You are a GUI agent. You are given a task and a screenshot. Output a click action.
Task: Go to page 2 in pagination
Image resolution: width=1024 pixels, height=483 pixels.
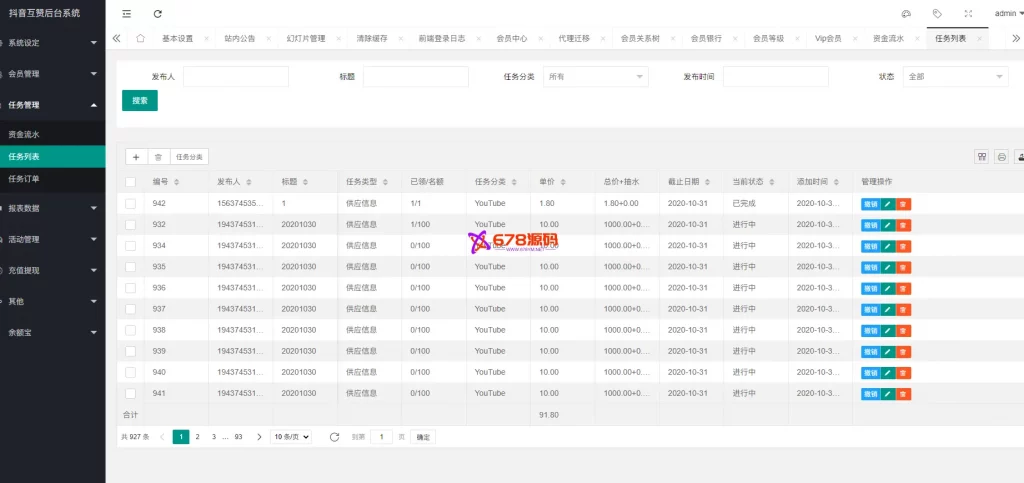197,437
